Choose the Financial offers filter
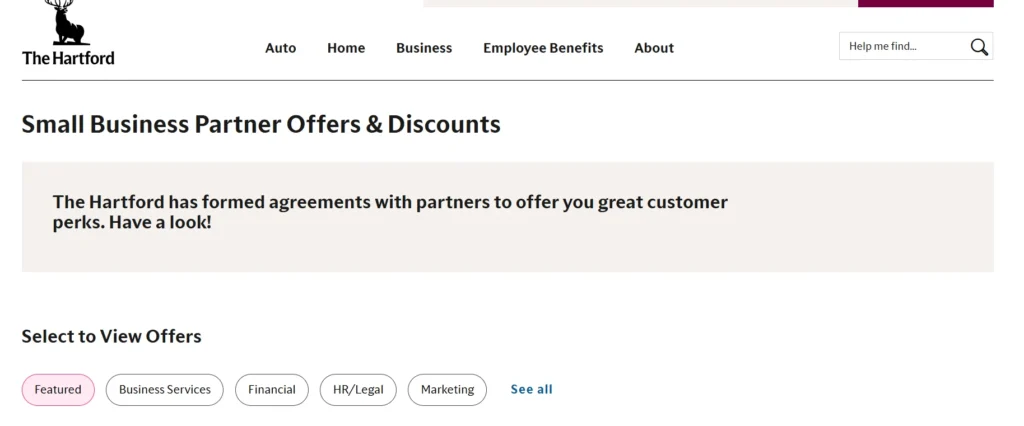The image size is (1024, 426). tap(272, 389)
